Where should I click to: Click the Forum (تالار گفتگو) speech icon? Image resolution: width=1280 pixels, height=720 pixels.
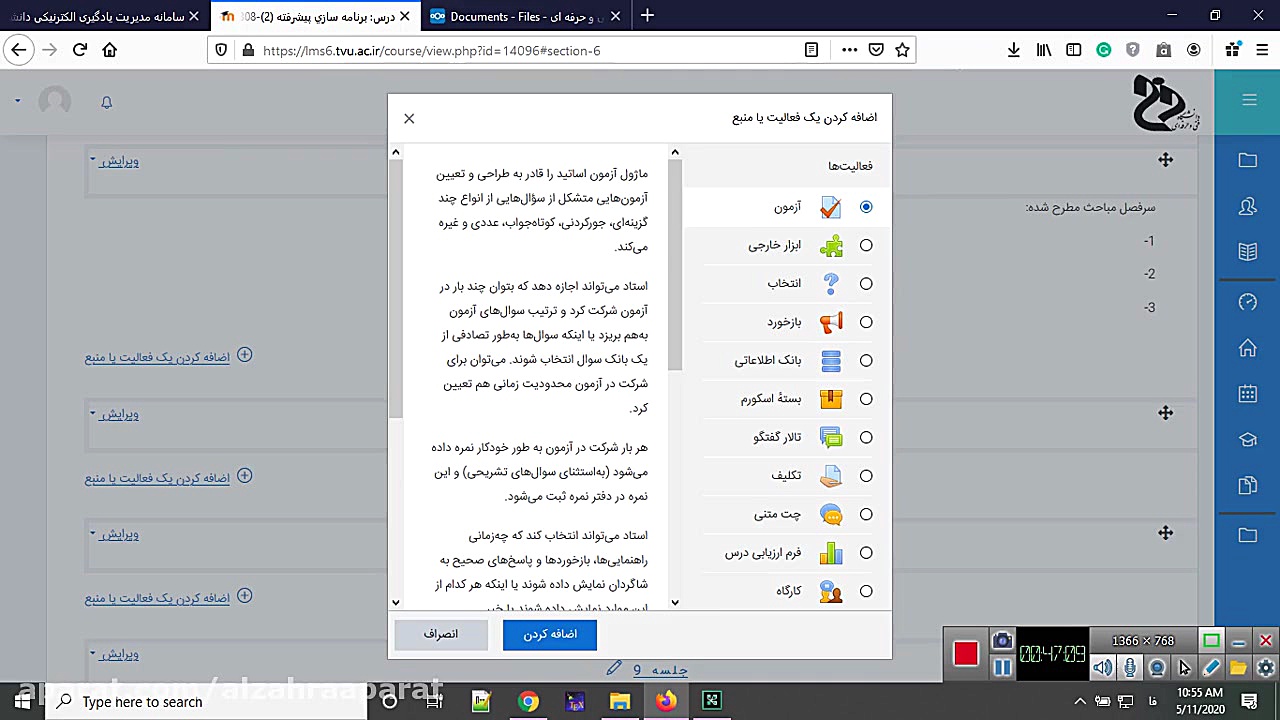[x=830, y=437]
